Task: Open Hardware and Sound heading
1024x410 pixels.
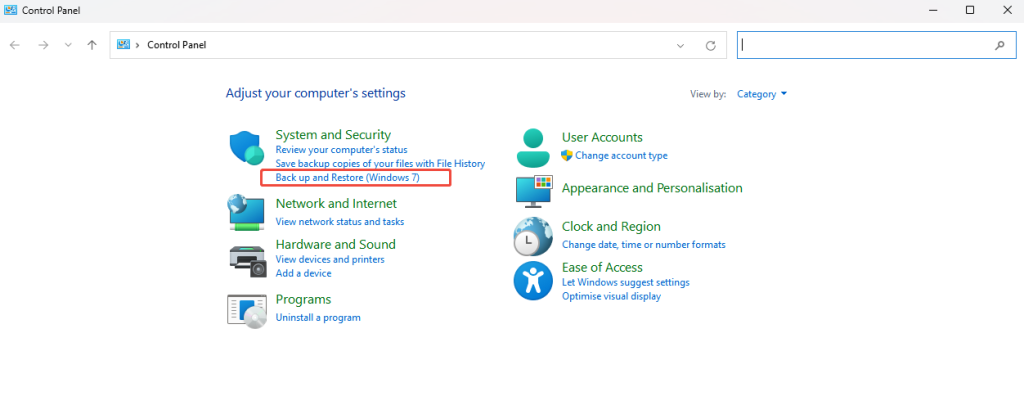Action: point(336,244)
